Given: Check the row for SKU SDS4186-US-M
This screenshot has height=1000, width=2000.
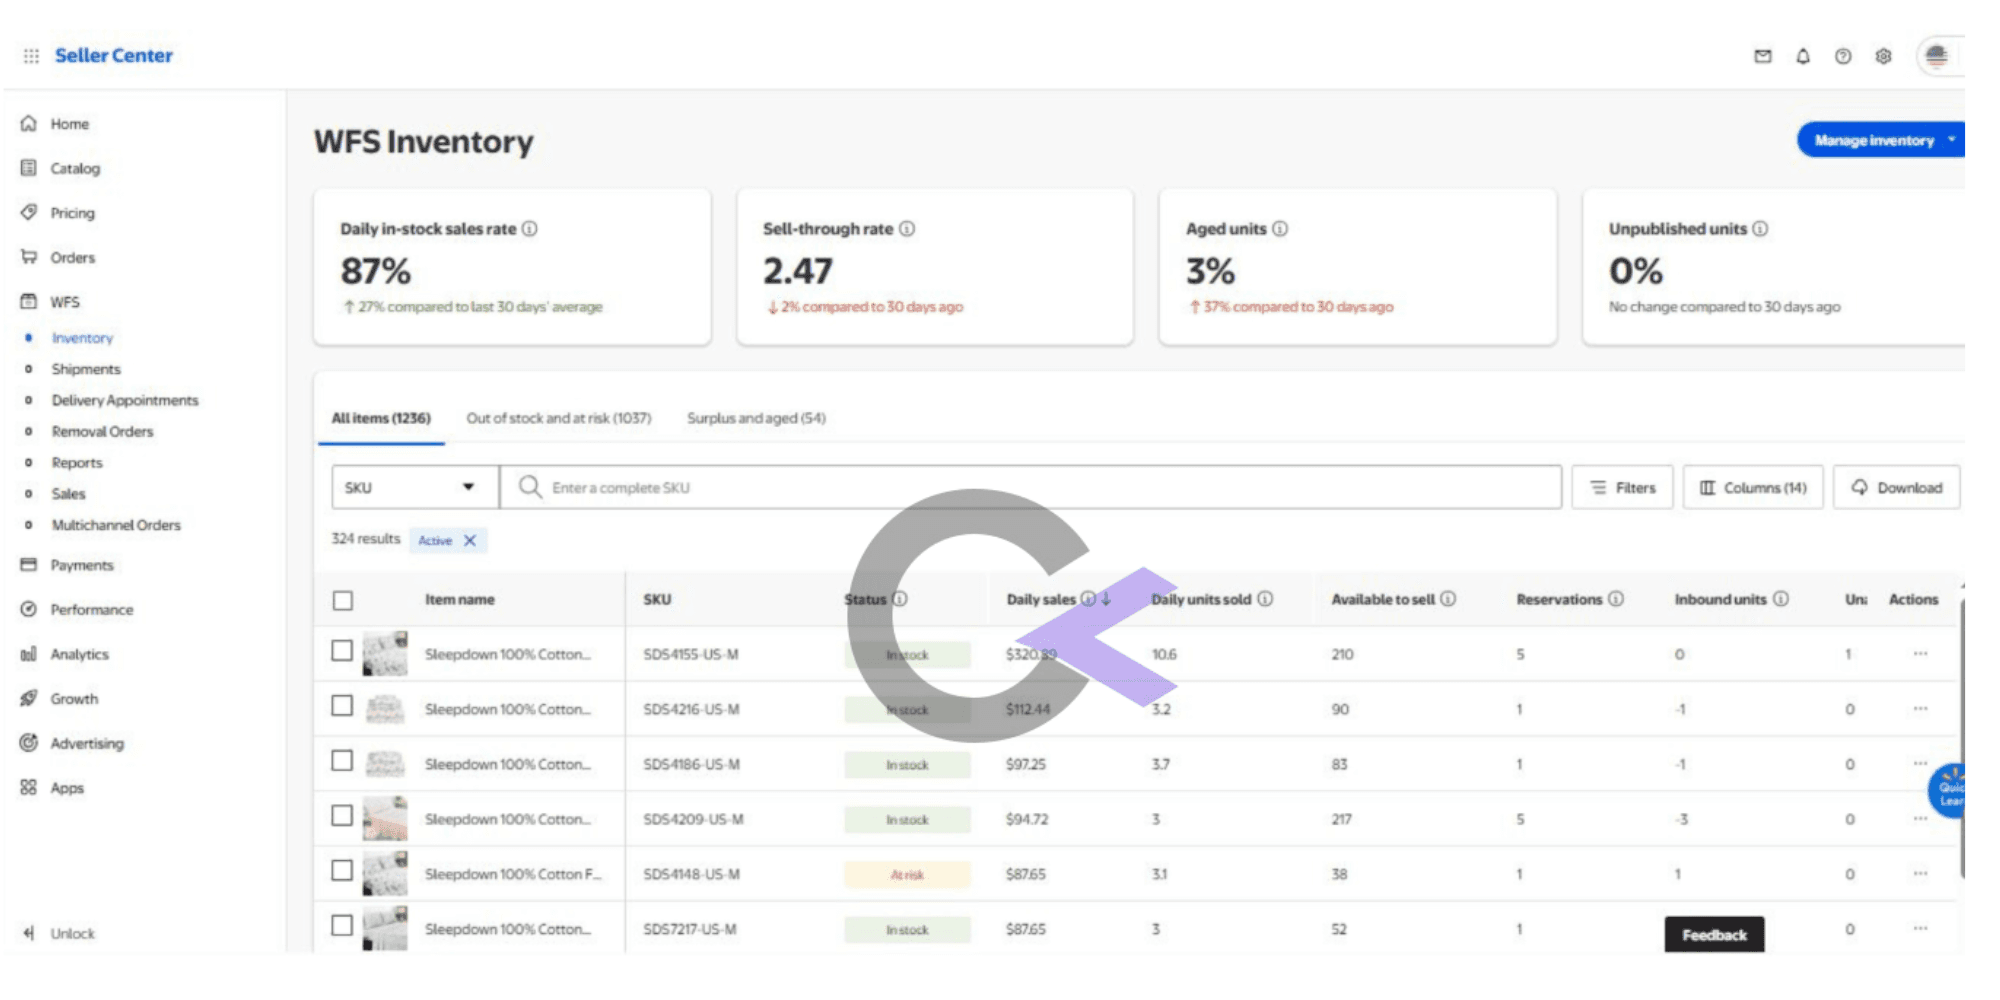Looking at the screenshot, I should point(342,761).
